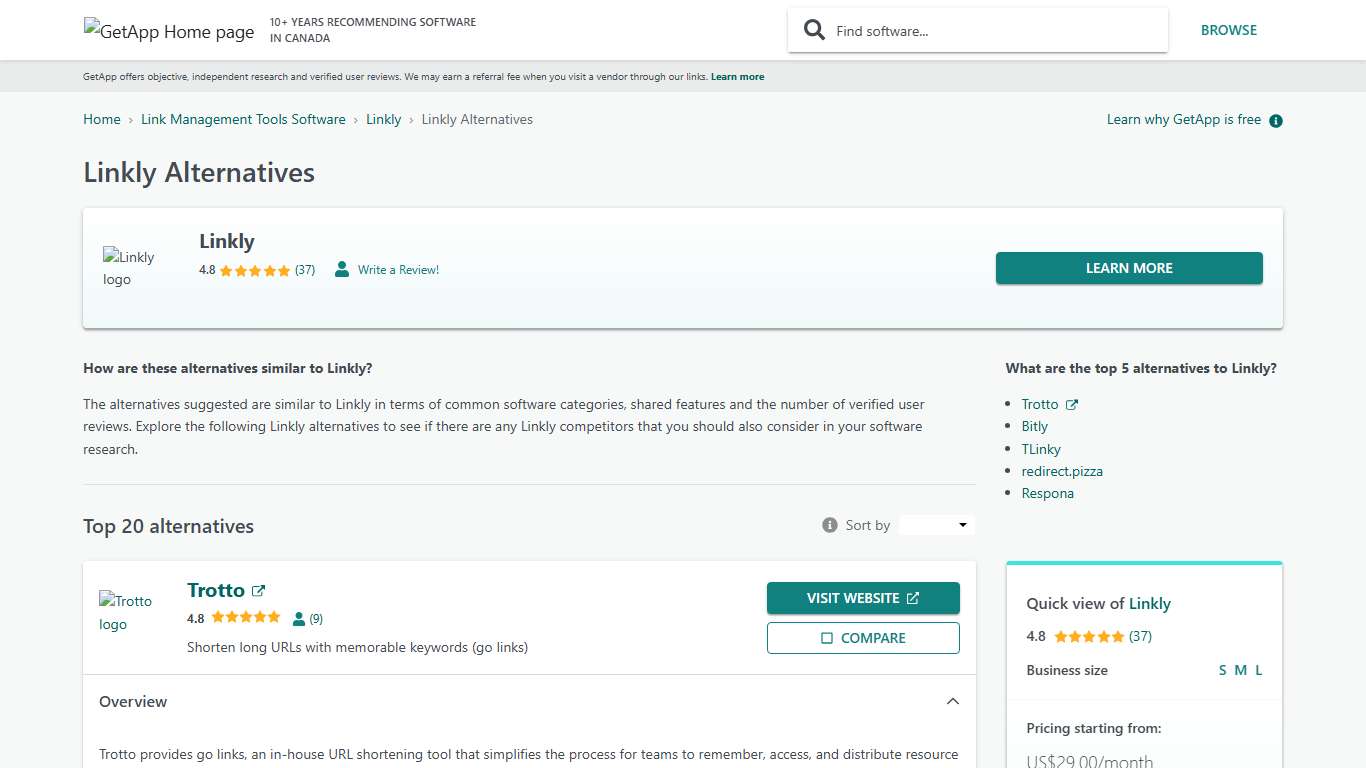The height and width of the screenshot is (768, 1366).
Task: Click the Linkly logo image
Action: pos(129,268)
